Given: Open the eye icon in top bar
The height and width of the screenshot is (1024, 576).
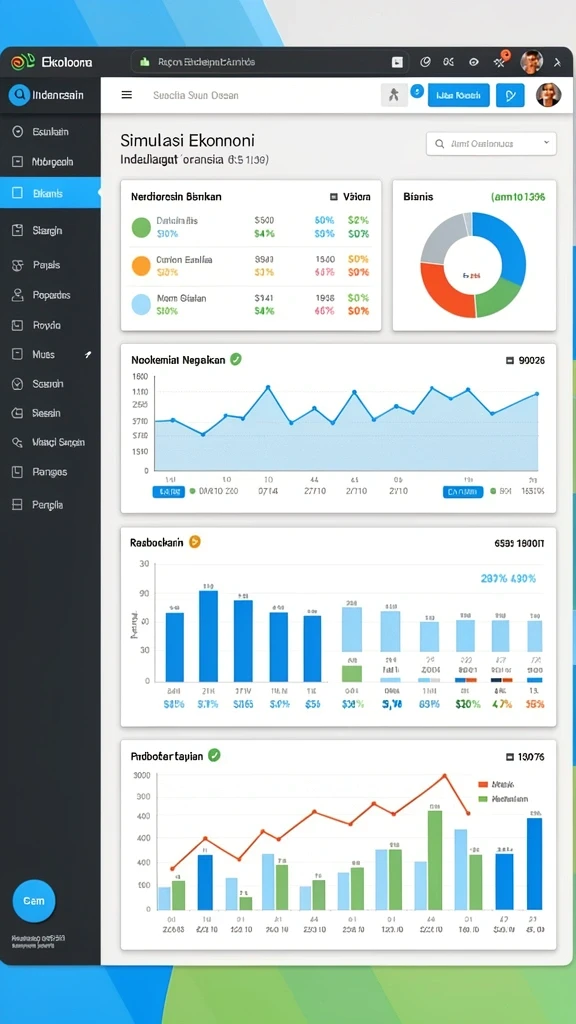Looking at the screenshot, I should point(474,62).
